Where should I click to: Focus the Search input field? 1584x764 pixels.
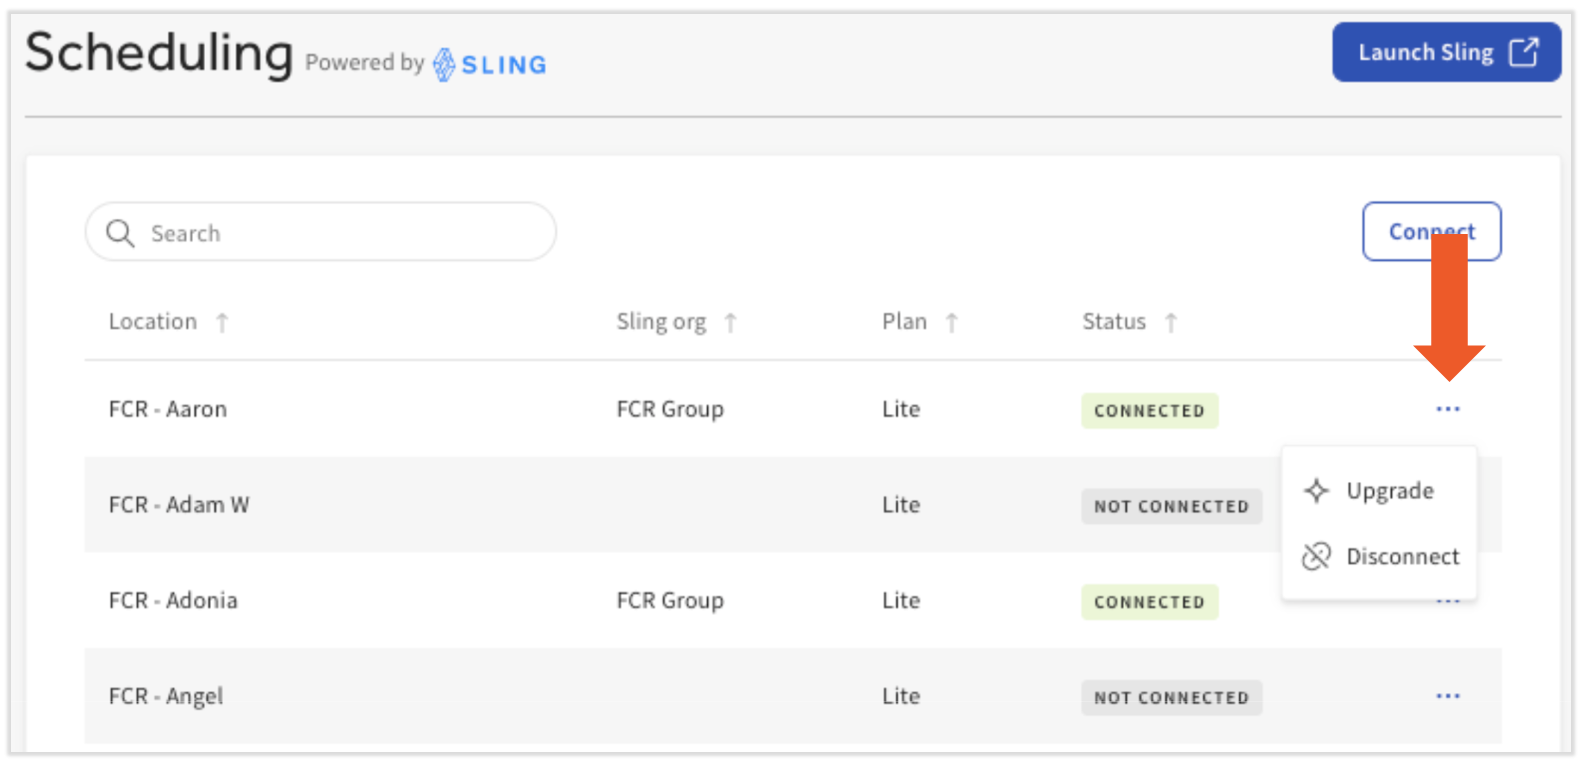pos(340,233)
